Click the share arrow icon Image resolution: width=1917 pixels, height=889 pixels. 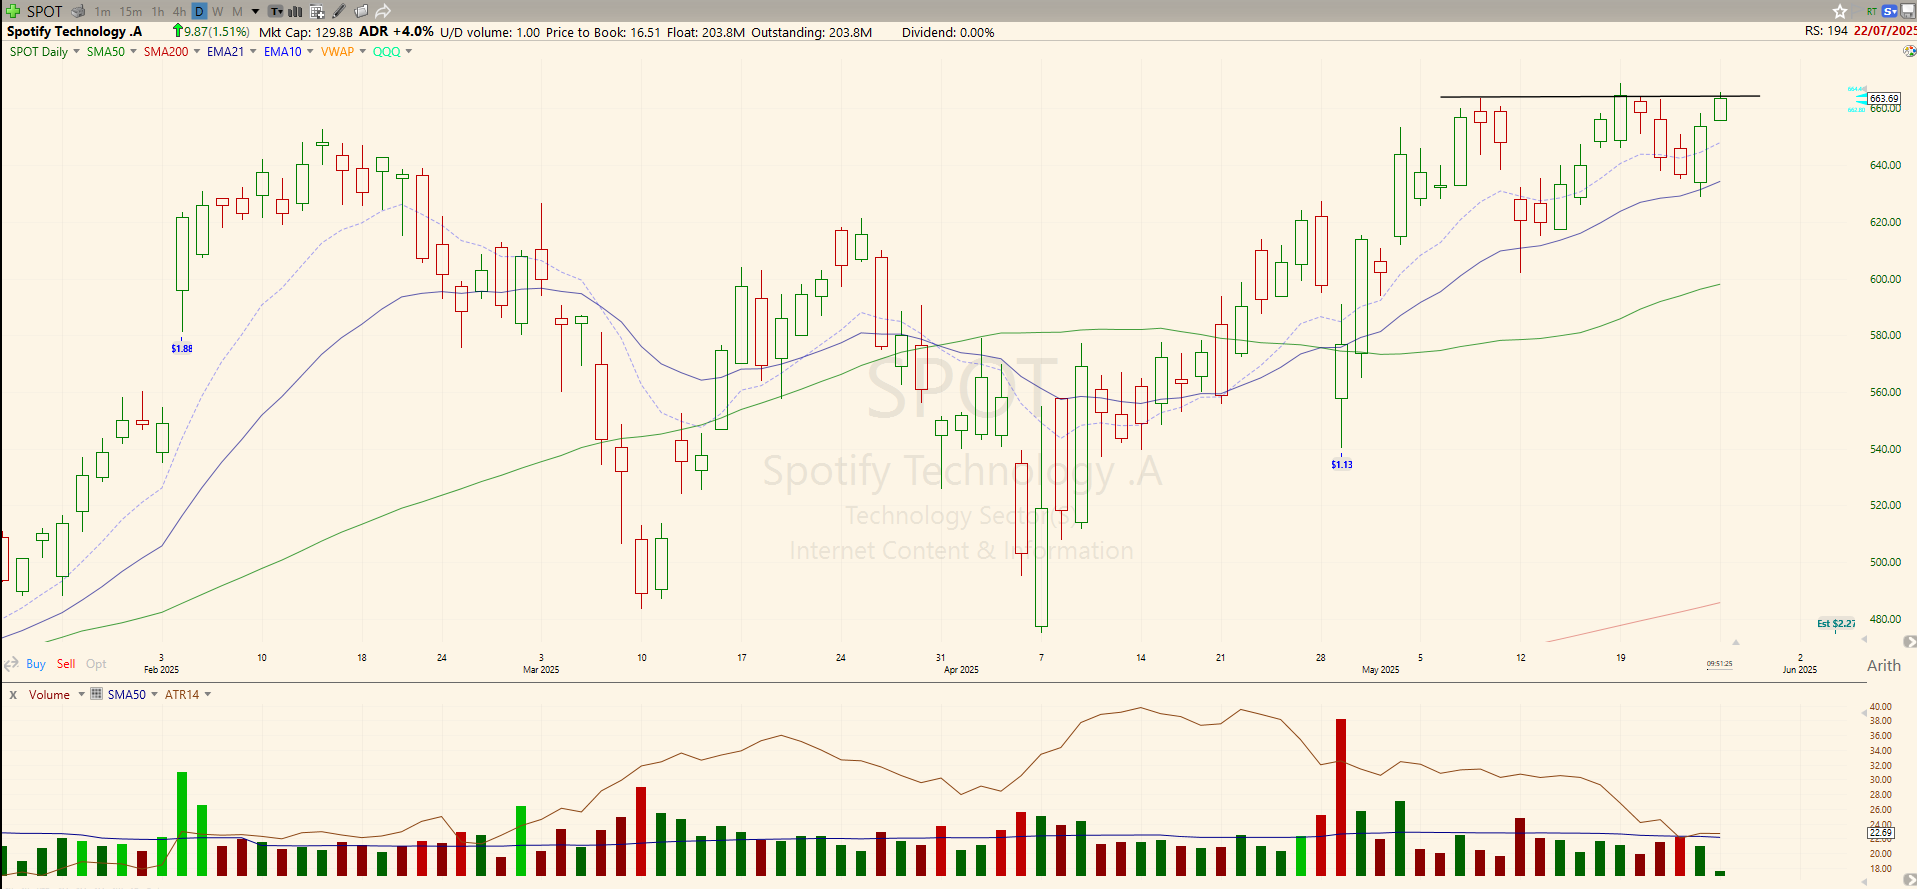(383, 11)
